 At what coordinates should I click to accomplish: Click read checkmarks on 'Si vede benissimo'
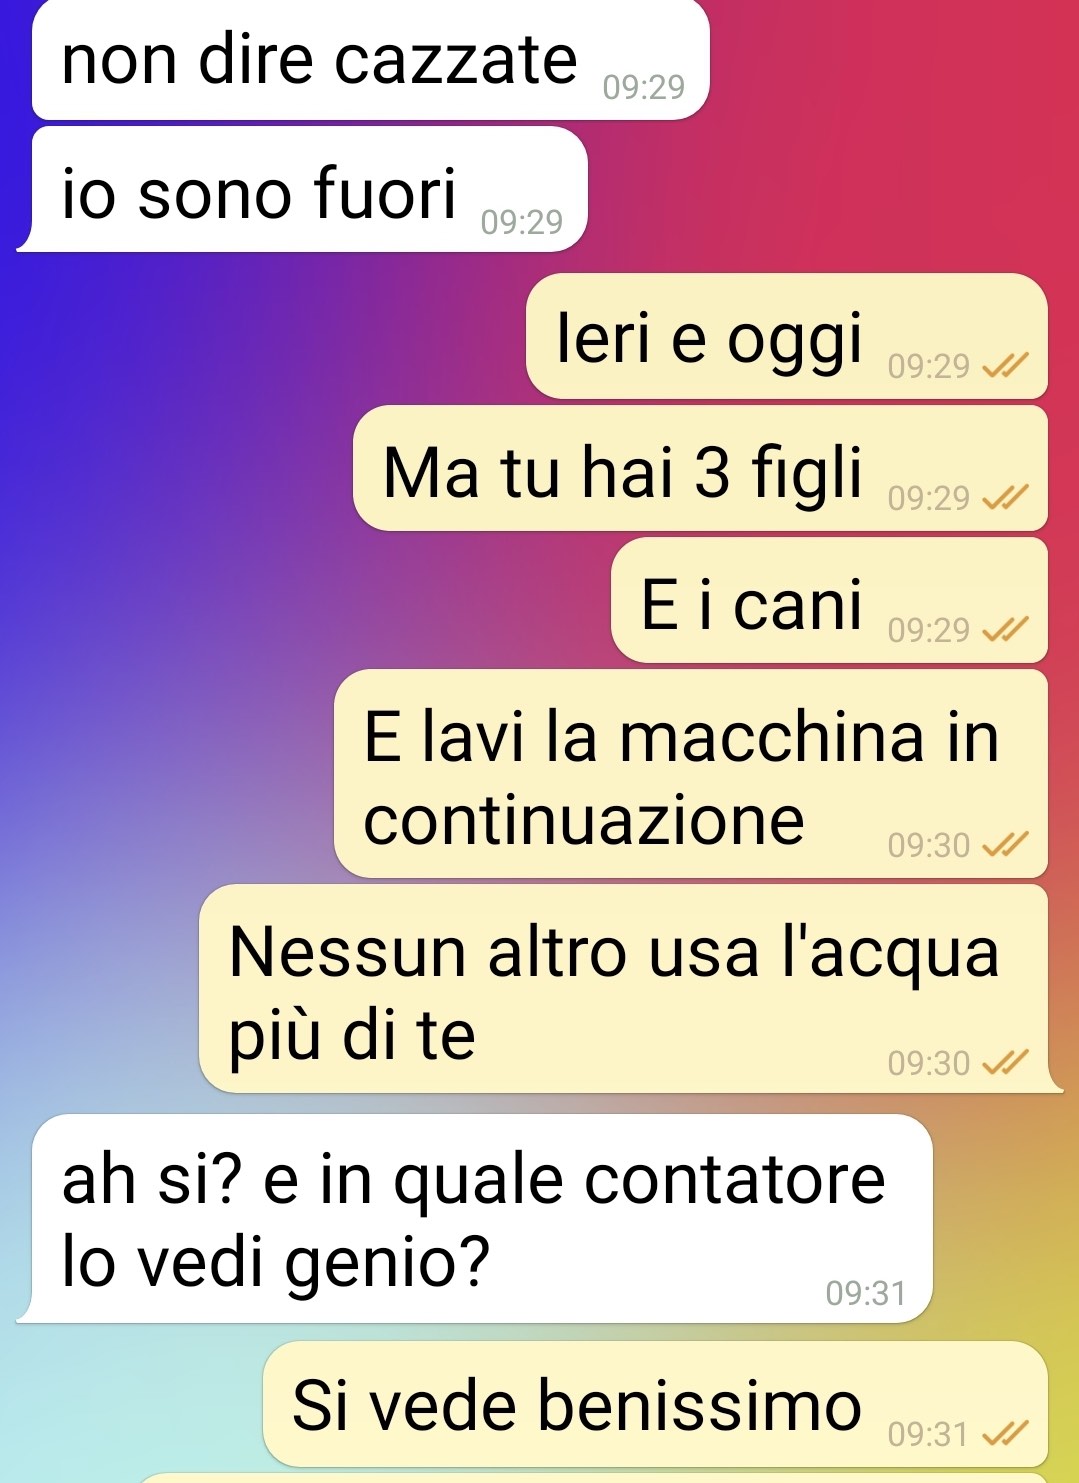pos(1004,1435)
